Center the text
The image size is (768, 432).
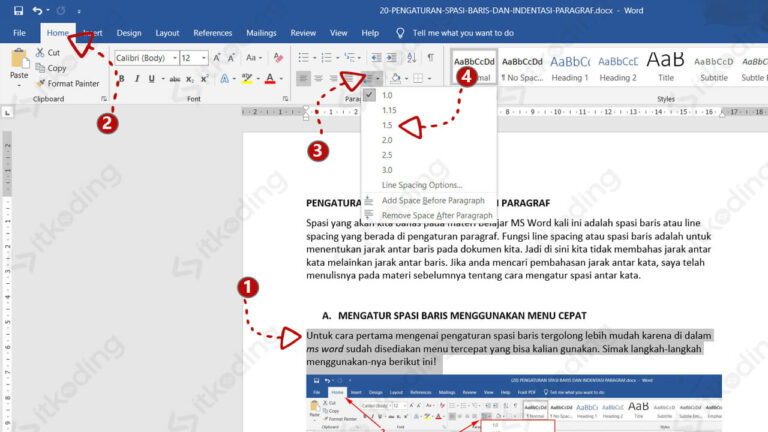pyautogui.click(x=318, y=78)
